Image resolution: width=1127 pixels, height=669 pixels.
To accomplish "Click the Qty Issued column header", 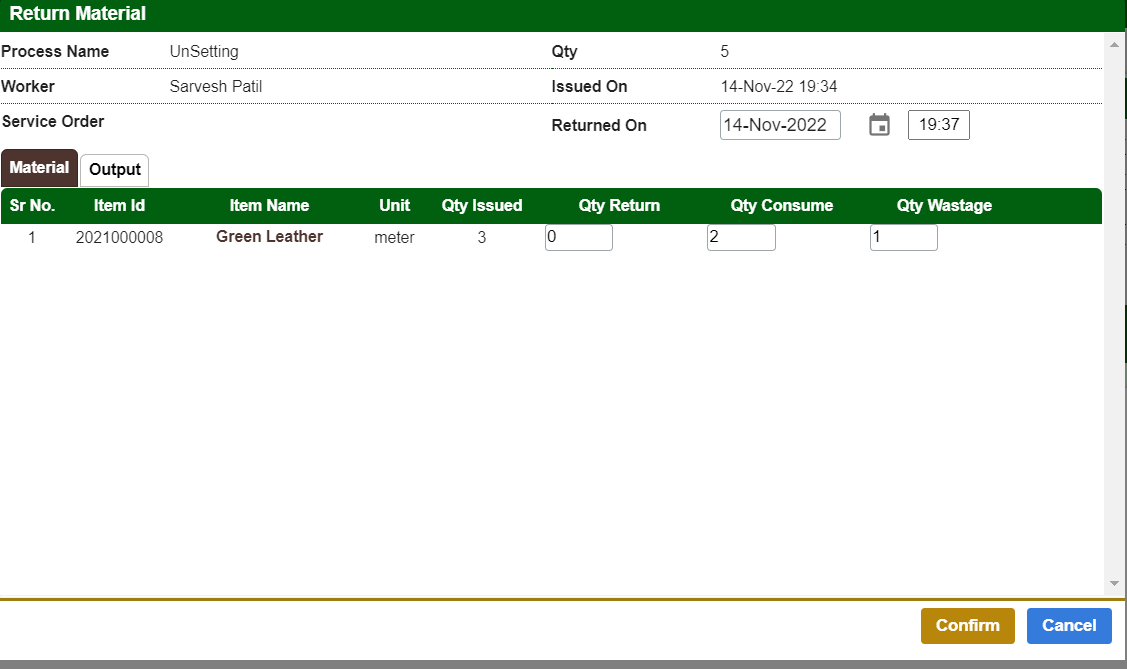I will click(482, 205).
